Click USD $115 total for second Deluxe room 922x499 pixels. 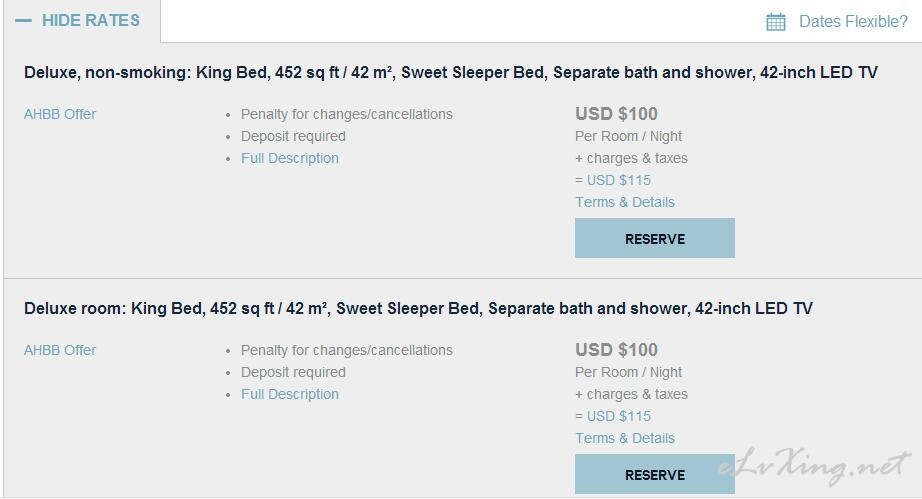click(x=619, y=416)
